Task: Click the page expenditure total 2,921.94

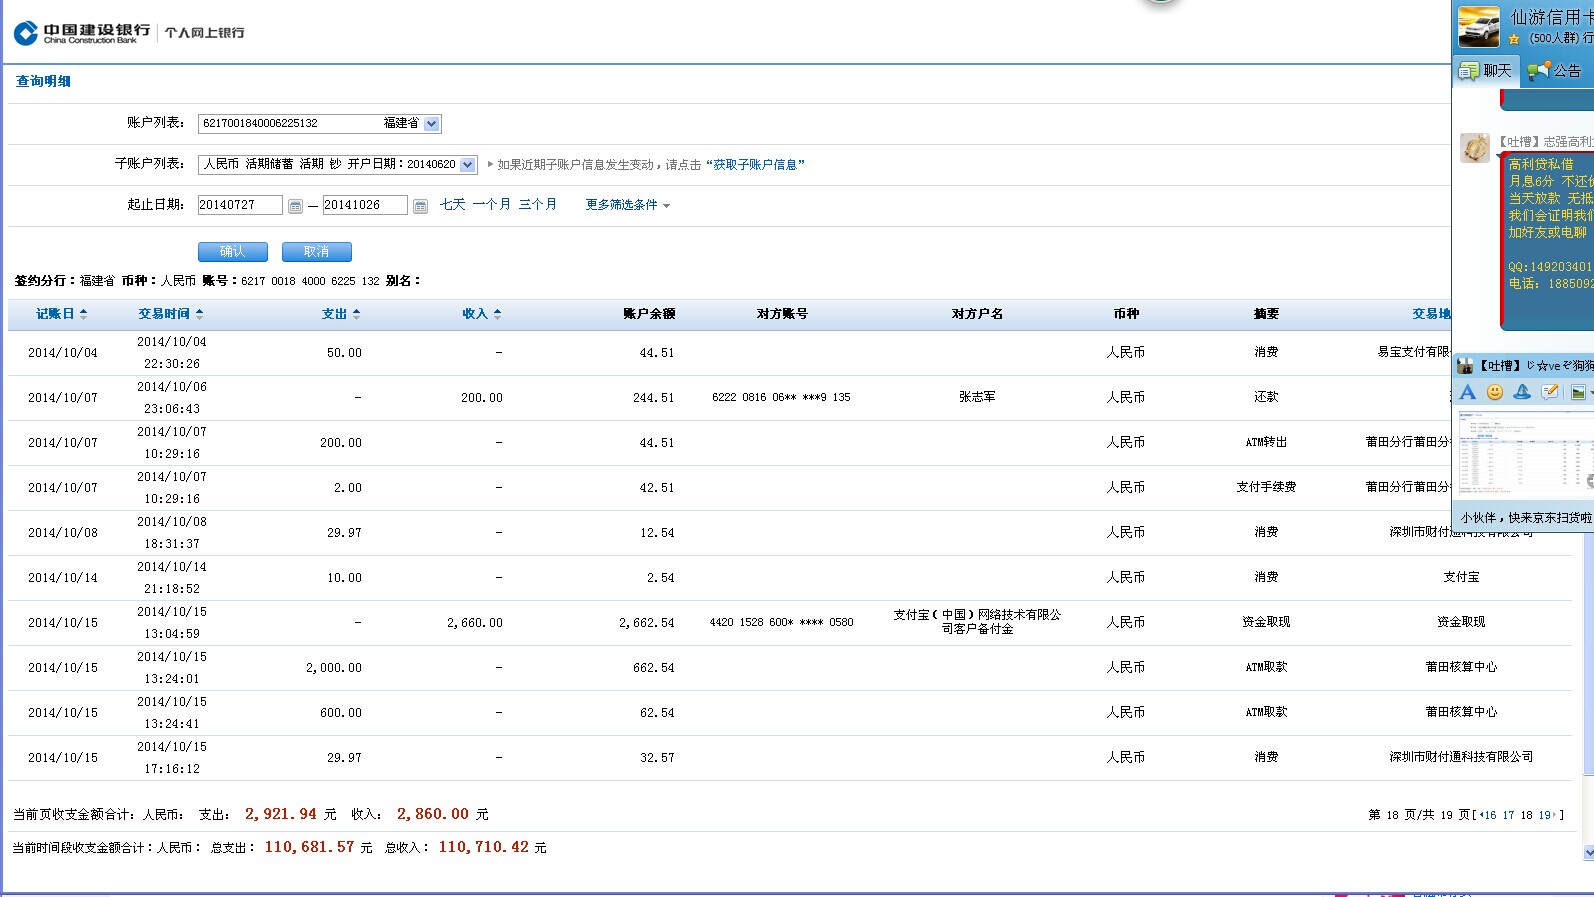Action: pyautogui.click(x=281, y=814)
